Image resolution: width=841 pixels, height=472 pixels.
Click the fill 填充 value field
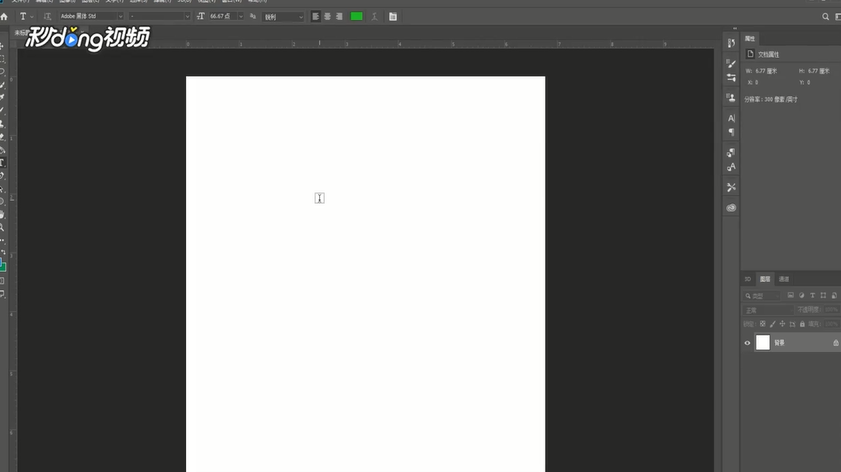[831, 324]
